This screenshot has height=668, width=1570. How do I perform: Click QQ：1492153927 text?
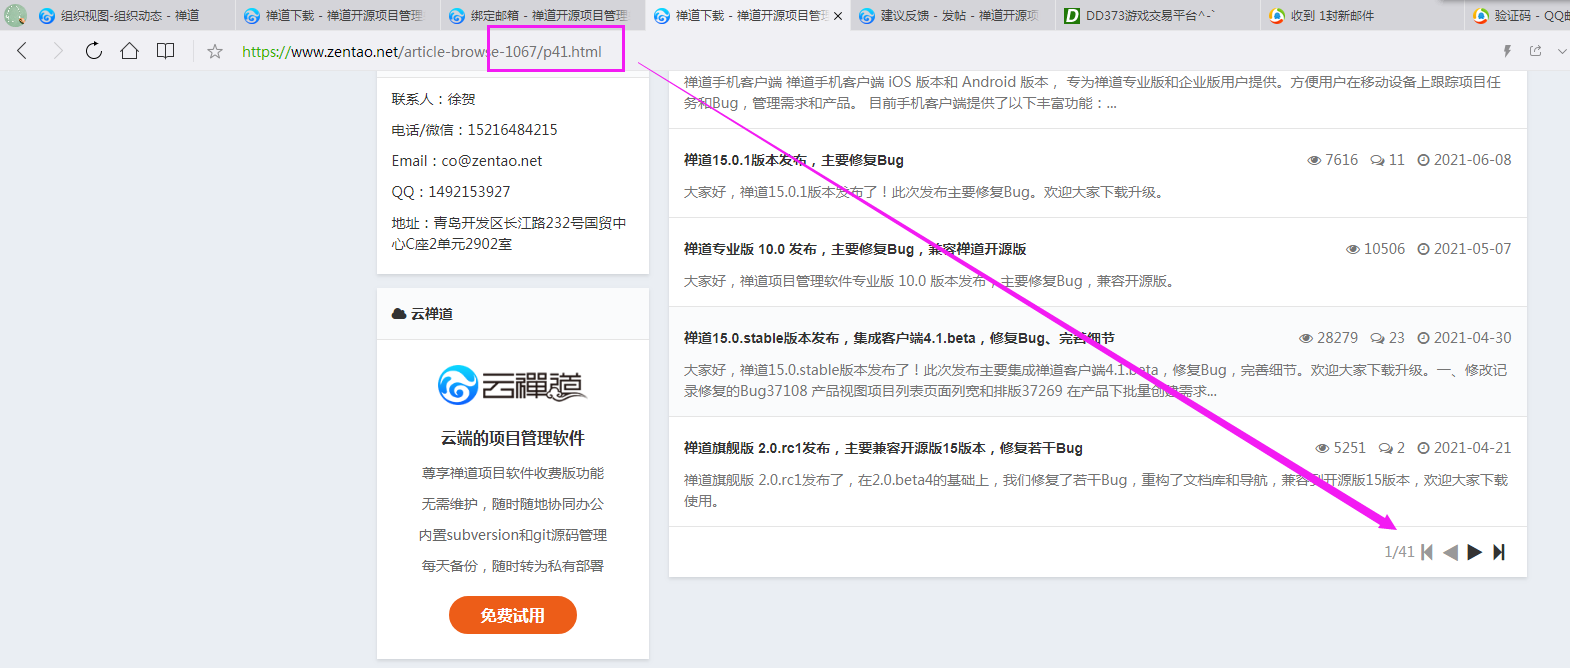point(451,192)
